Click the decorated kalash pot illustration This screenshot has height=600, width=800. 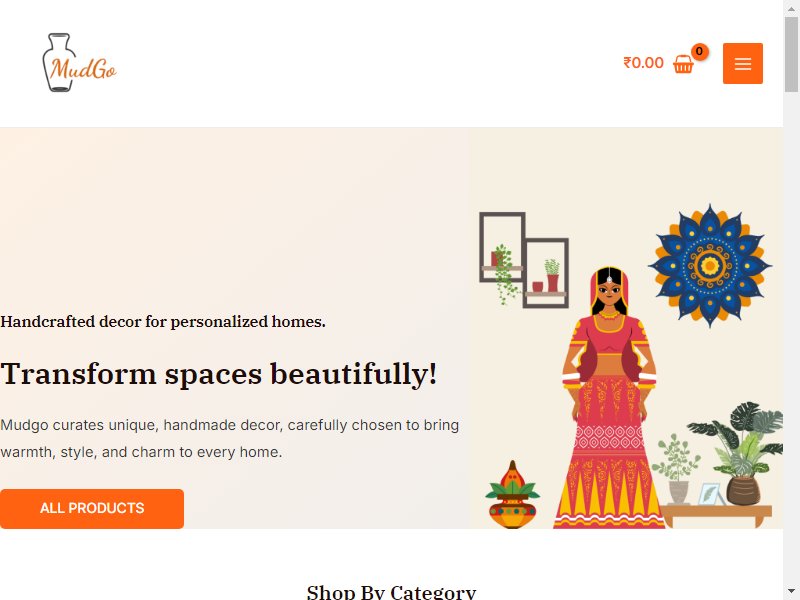pyautogui.click(x=513, y=495)
